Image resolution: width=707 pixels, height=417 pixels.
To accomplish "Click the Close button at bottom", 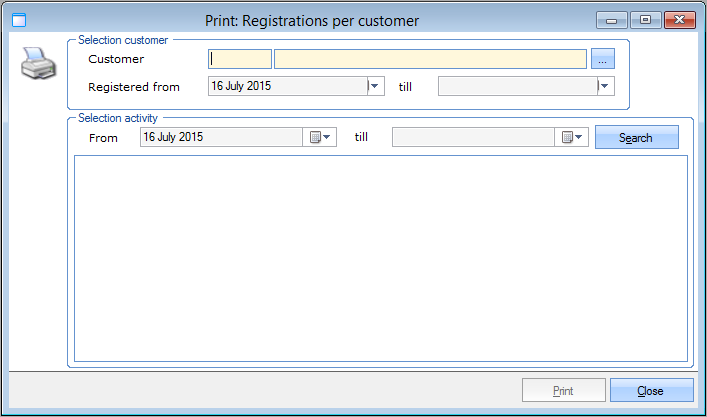I will click(651, 390).
